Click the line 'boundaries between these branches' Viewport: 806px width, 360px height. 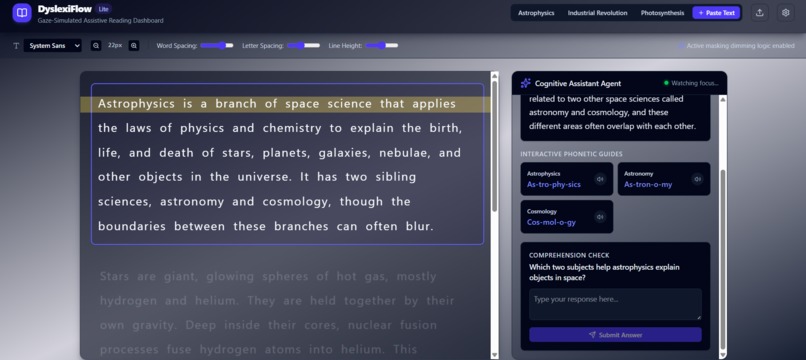(266, 226)
